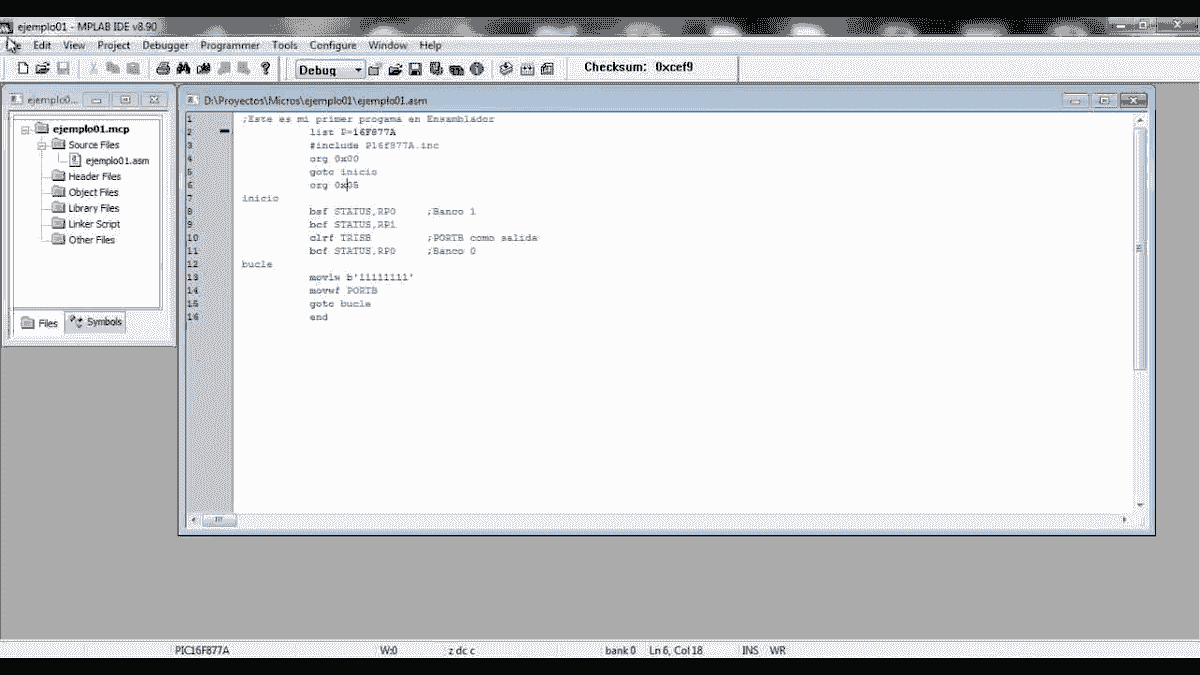Open Find using the binoculars icon
Image resolution: width=1200 pixels, height=675 pixels.
coord(182,67)
